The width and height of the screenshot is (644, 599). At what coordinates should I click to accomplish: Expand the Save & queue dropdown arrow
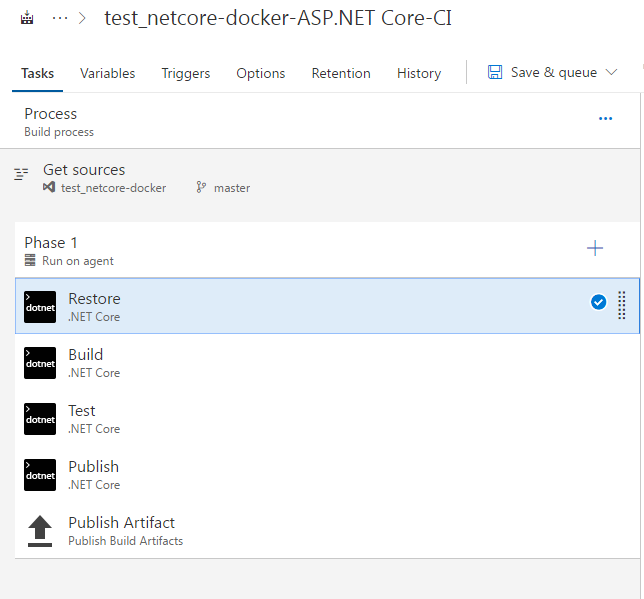click(611, 72)
